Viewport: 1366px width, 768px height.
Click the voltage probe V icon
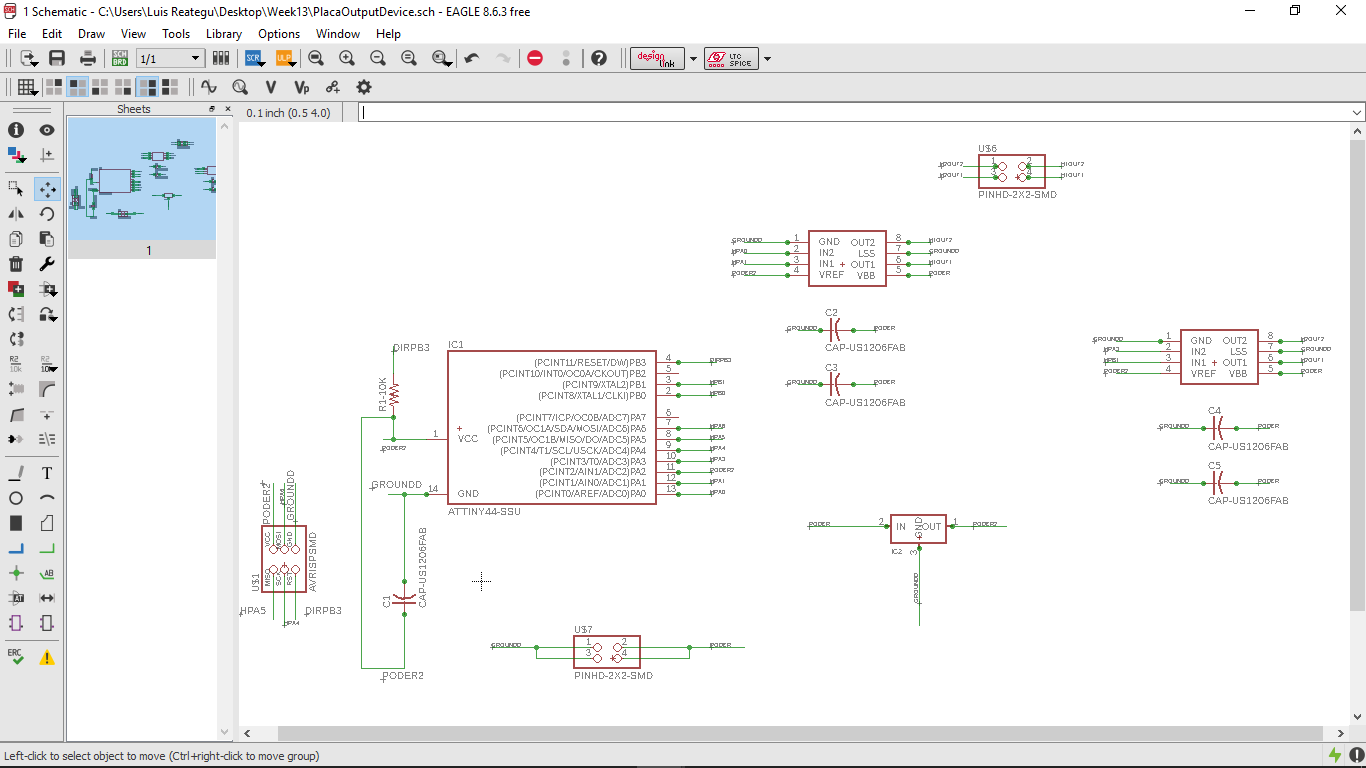coord(270,87)
